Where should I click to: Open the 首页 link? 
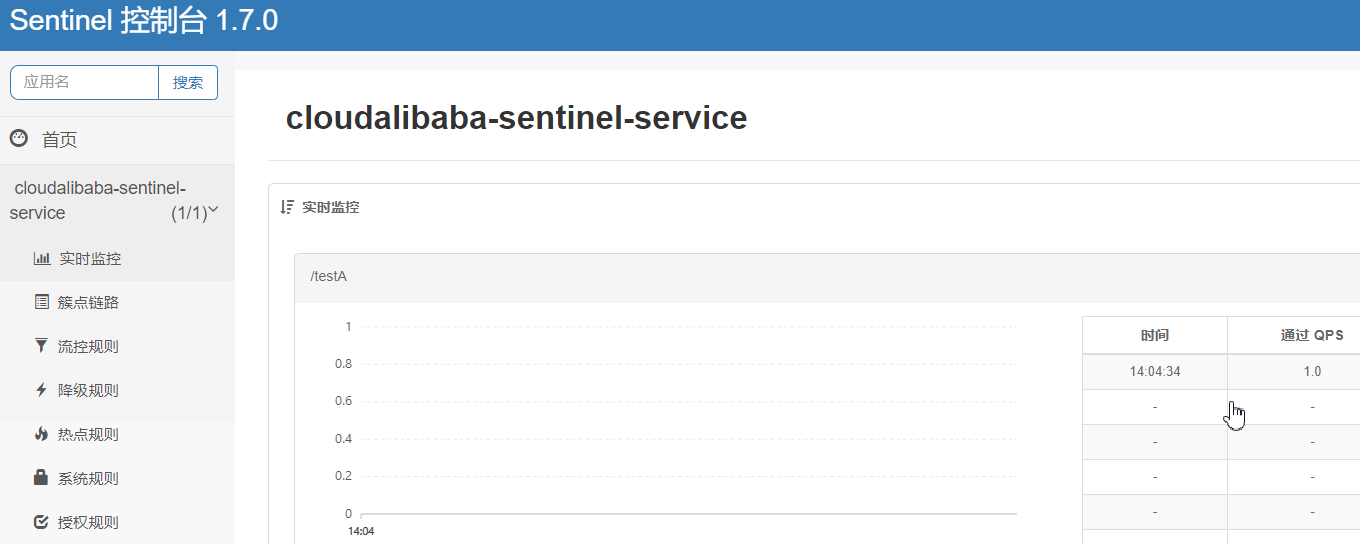click(59, 140)
